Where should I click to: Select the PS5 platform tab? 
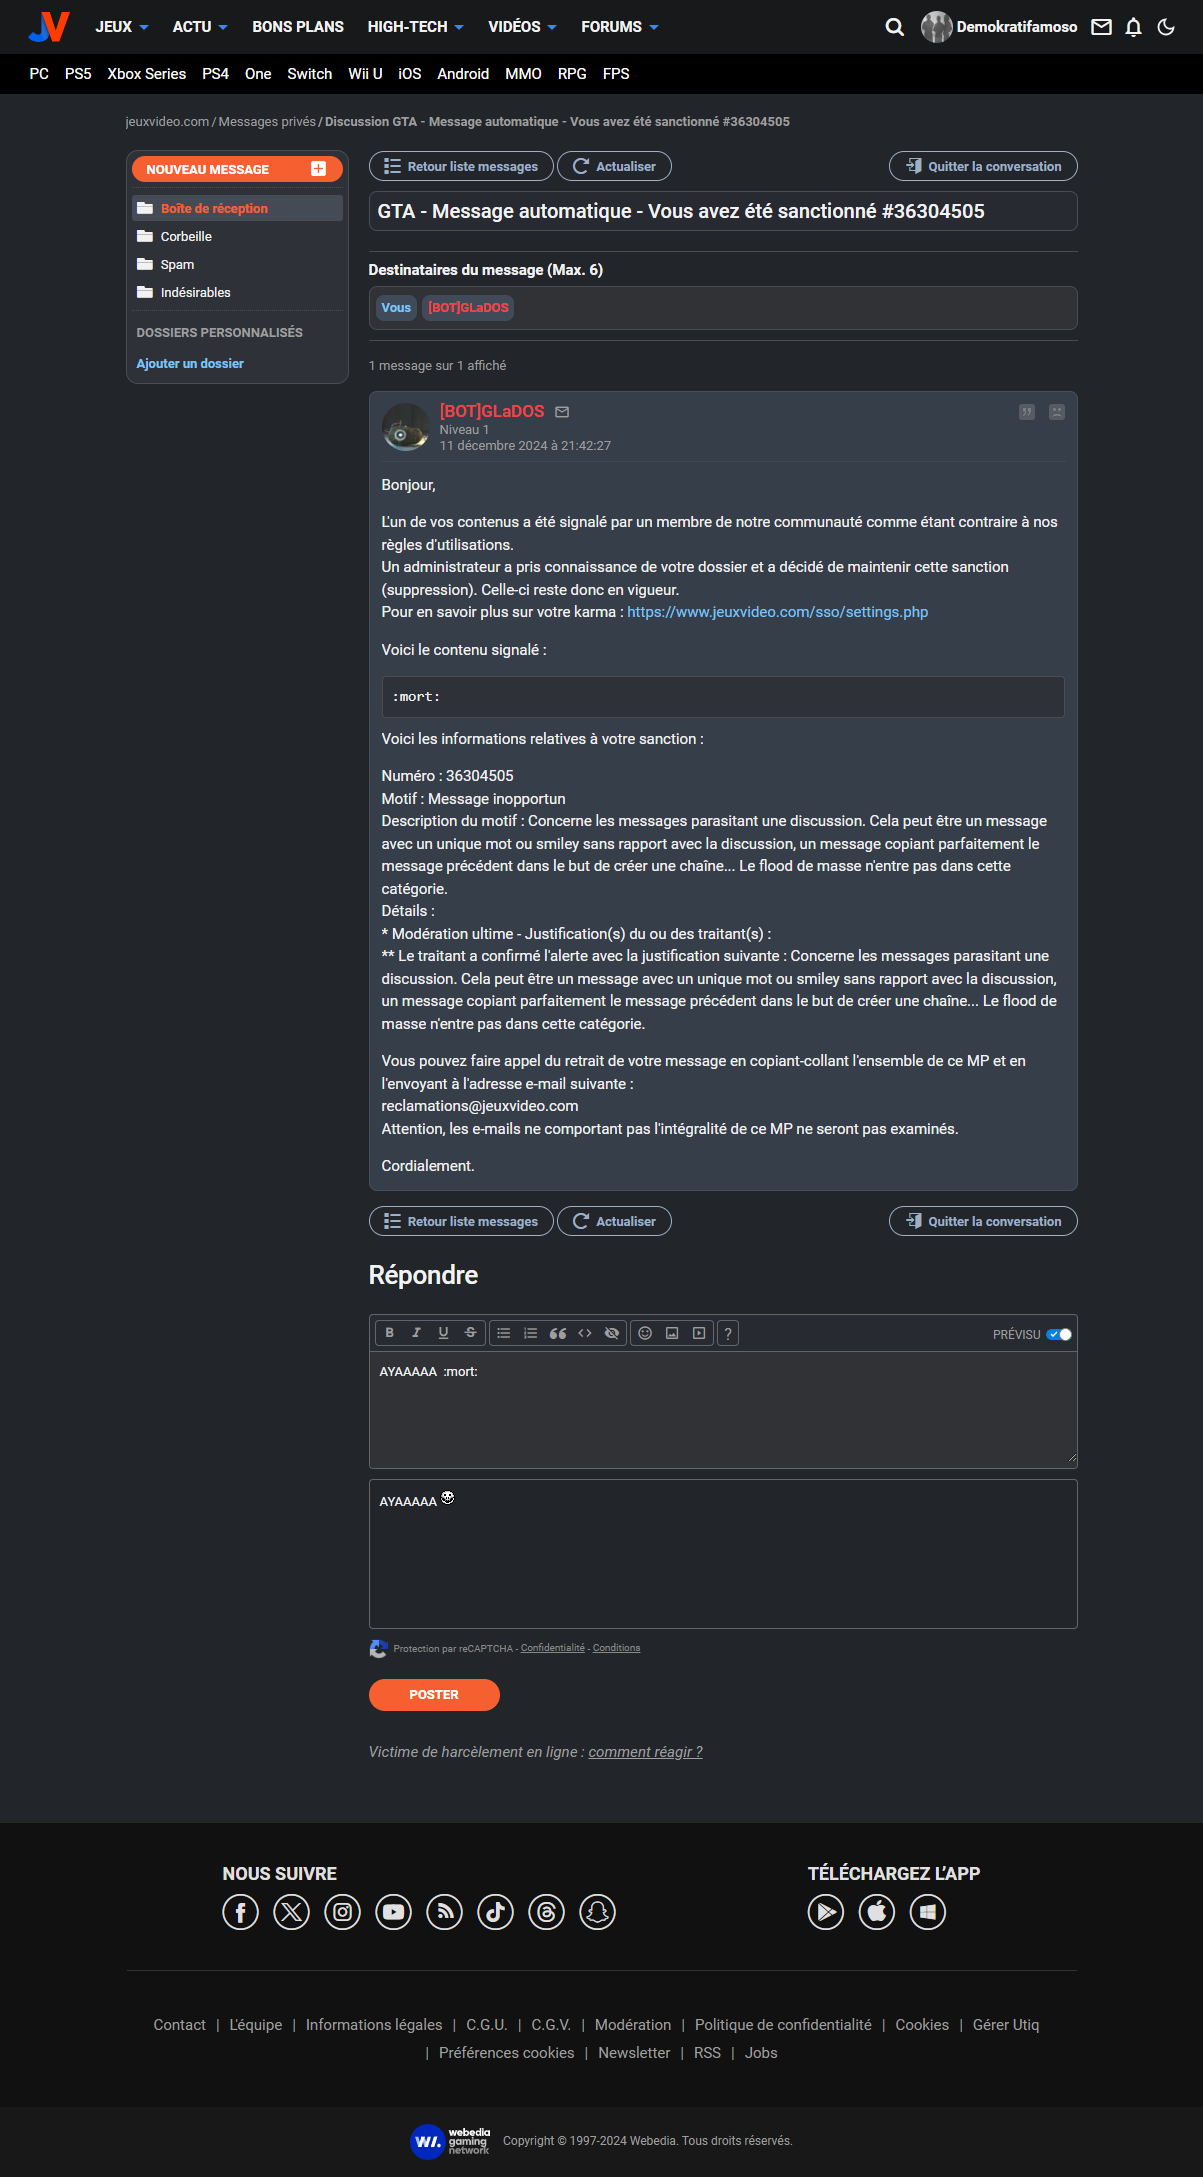(78, 74)
